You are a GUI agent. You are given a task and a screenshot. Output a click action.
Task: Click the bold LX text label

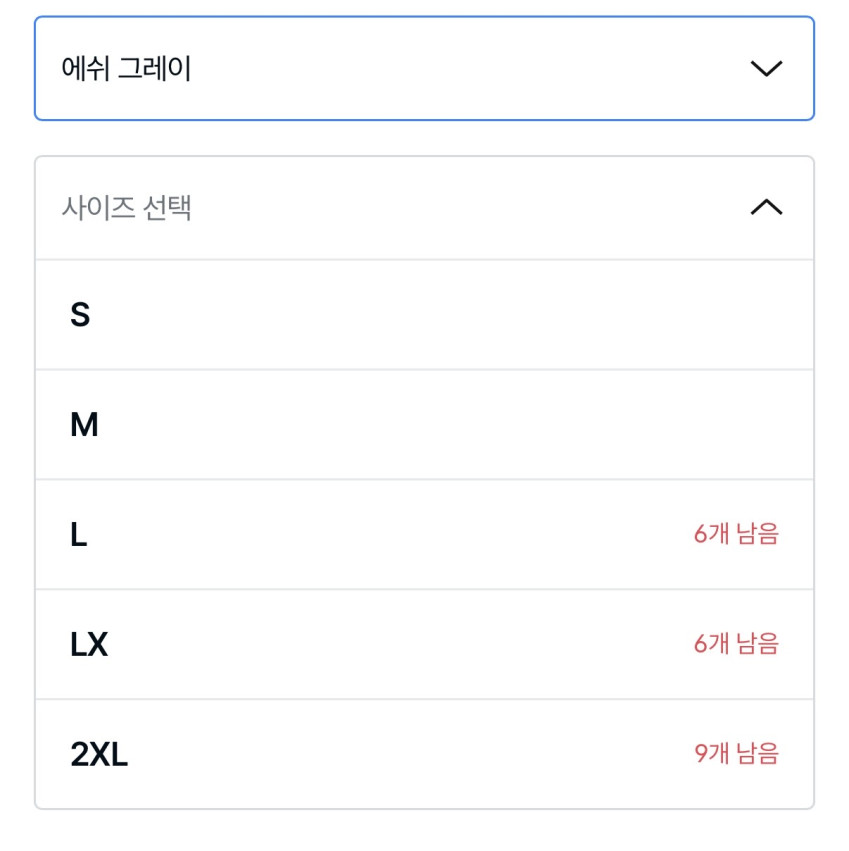click(x=89, y=645)
